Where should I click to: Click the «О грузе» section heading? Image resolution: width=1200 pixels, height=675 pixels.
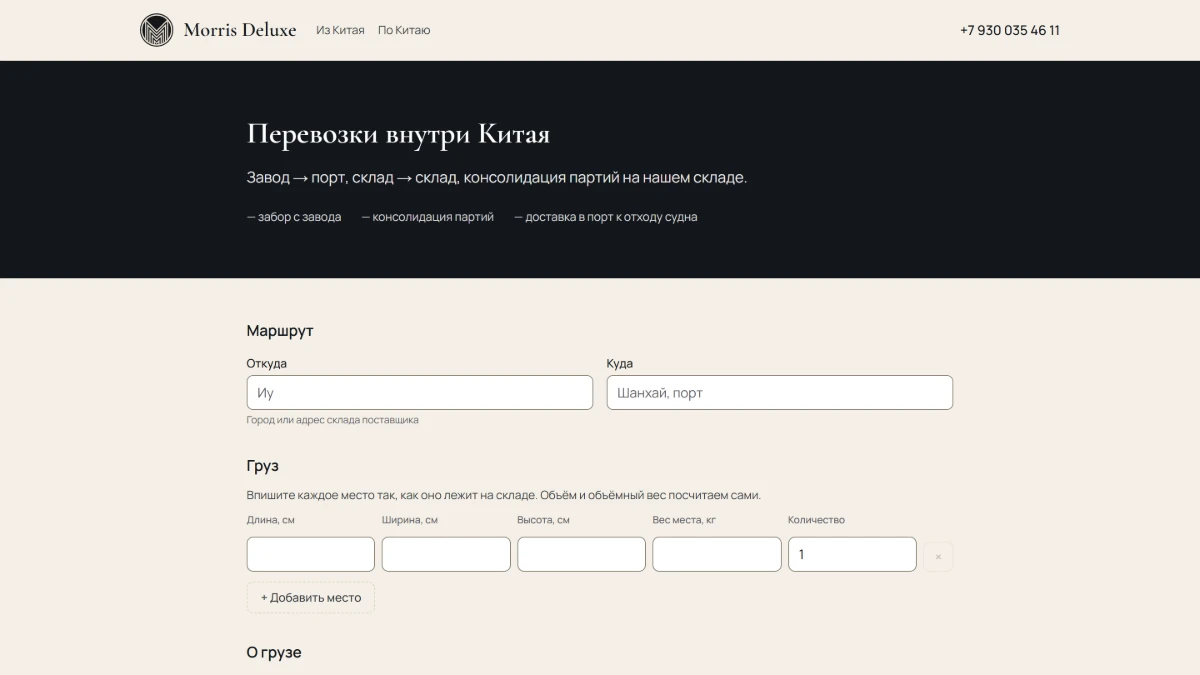tap(274, 652)
